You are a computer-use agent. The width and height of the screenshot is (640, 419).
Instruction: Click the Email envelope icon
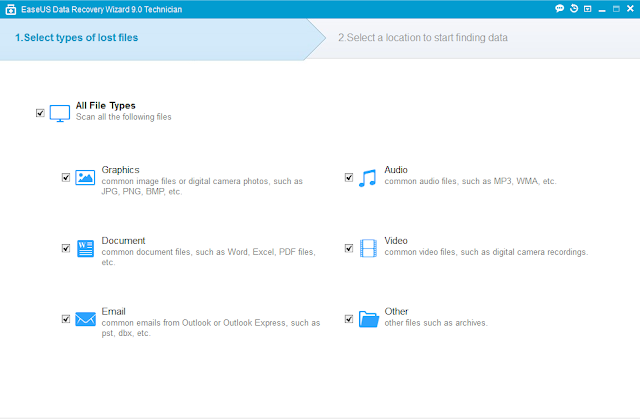click(85, 319)
